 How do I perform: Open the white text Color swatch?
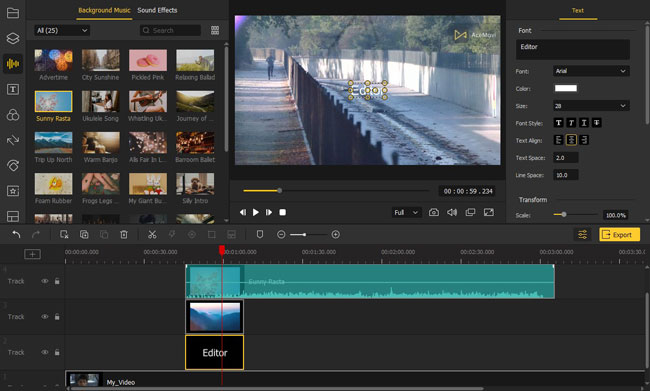[566, 88]
